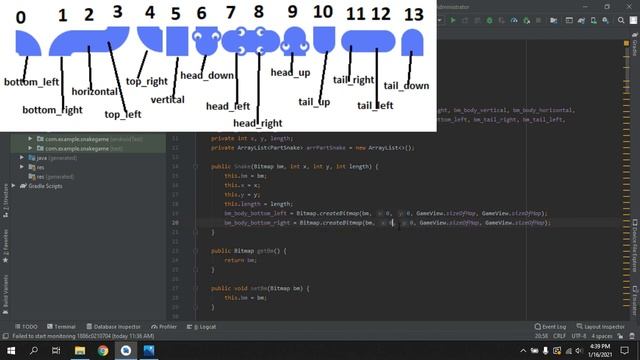Click the Run Anything window icon
Viewport: 640px width, 360px height.
pyautogui.click(x=569, y=20)
